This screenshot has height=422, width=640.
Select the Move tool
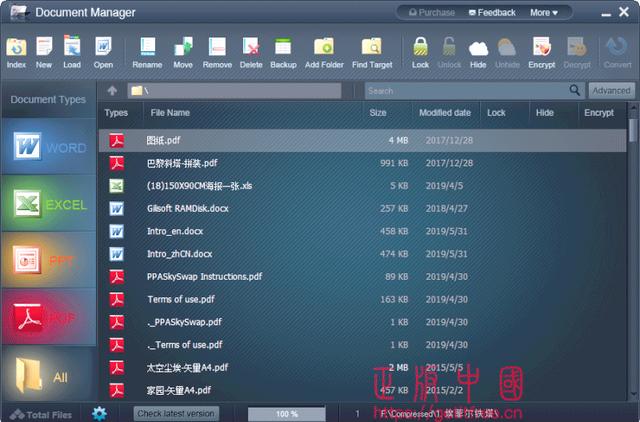point(183,52)
